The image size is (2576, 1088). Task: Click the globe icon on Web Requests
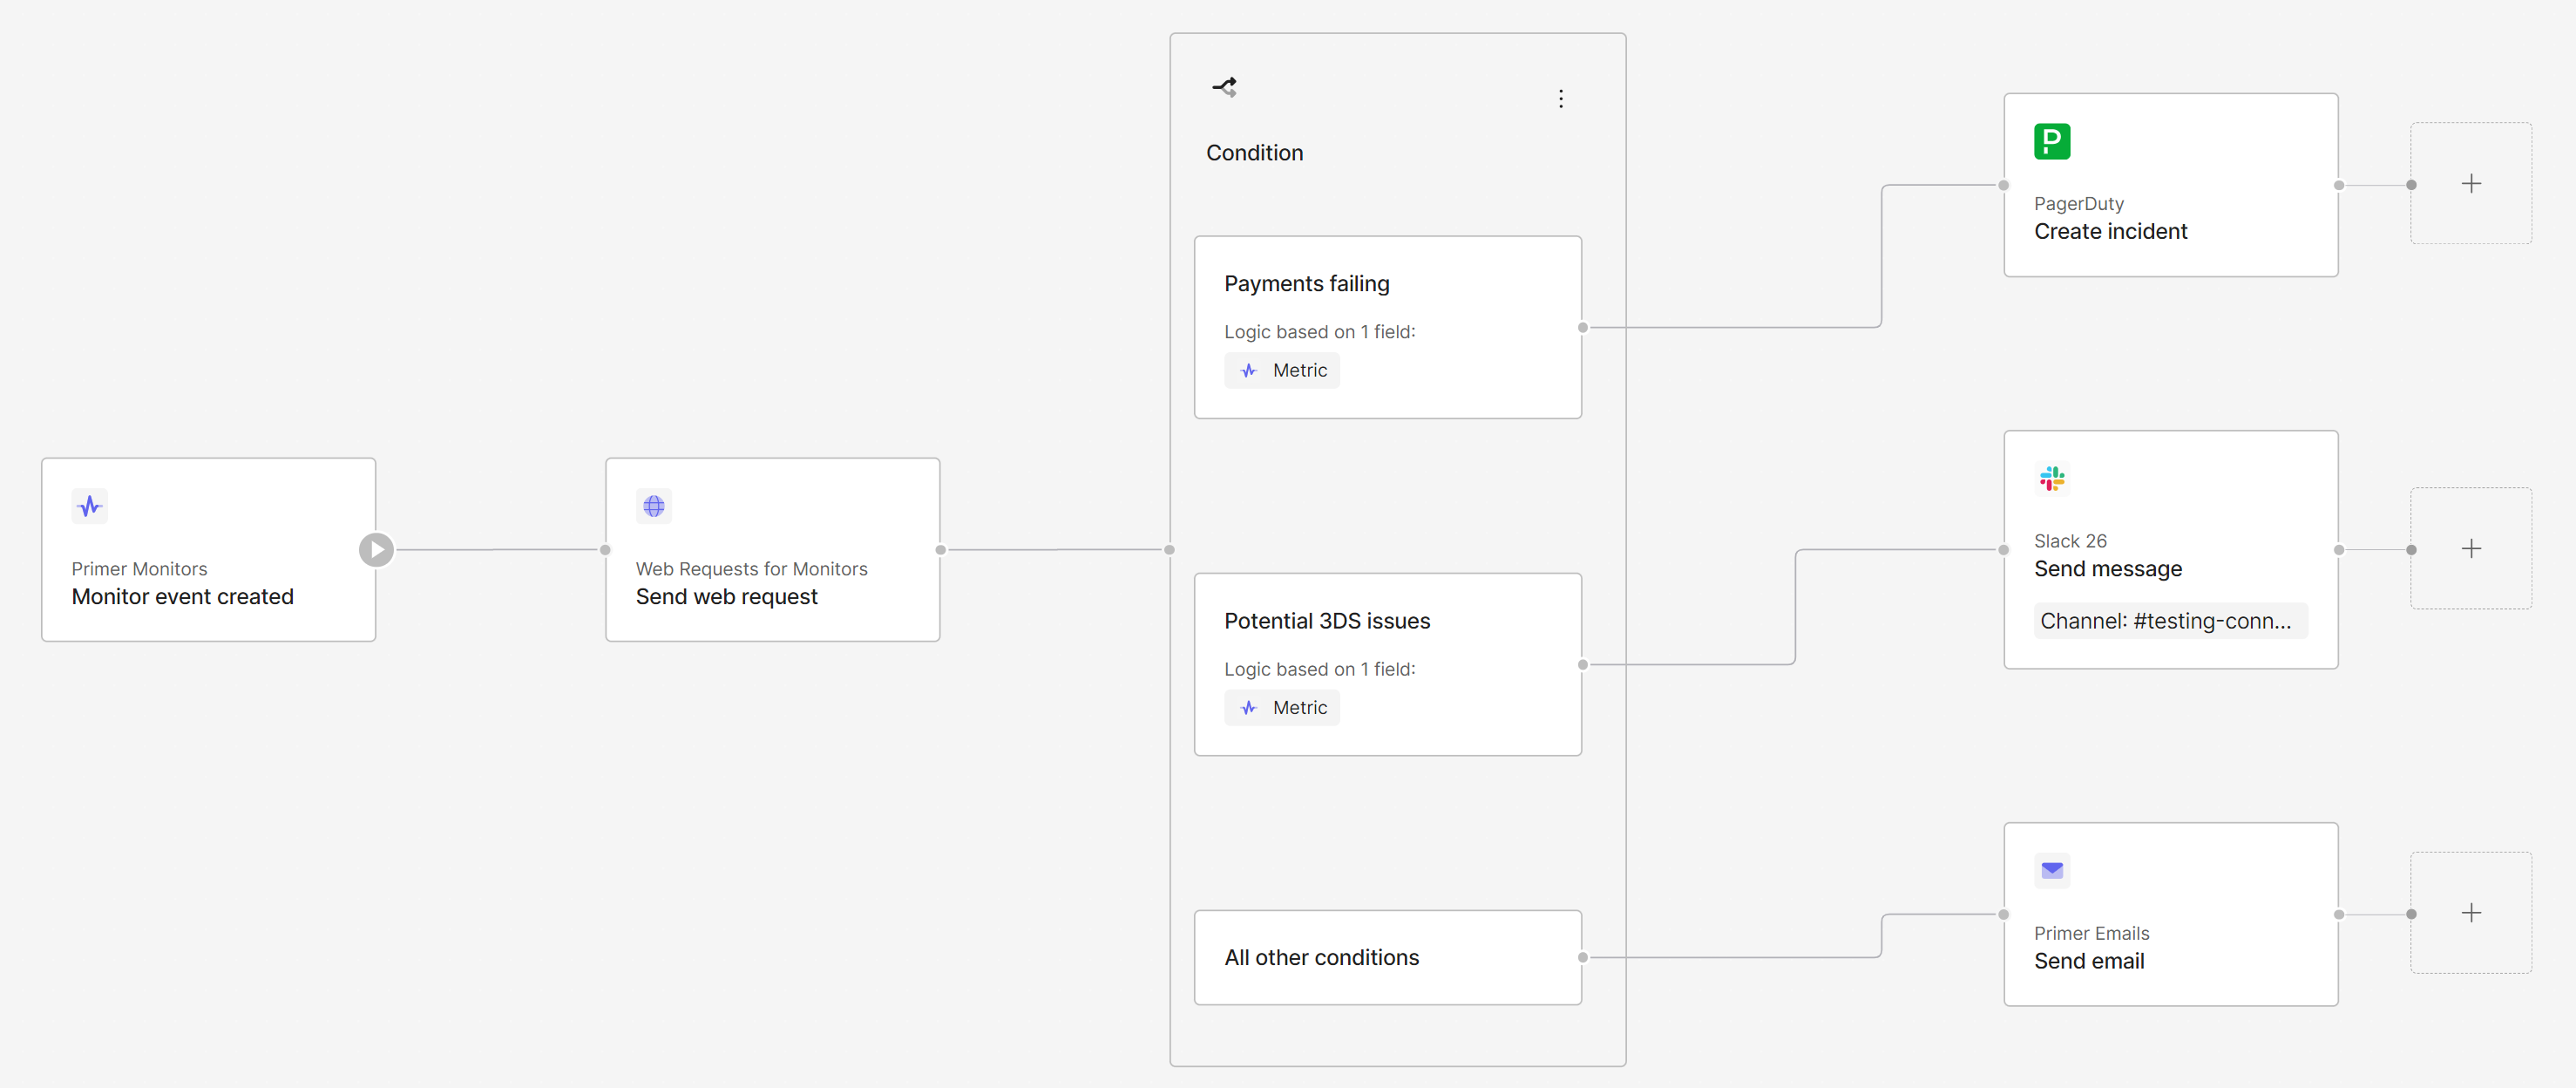click(654, 506)
